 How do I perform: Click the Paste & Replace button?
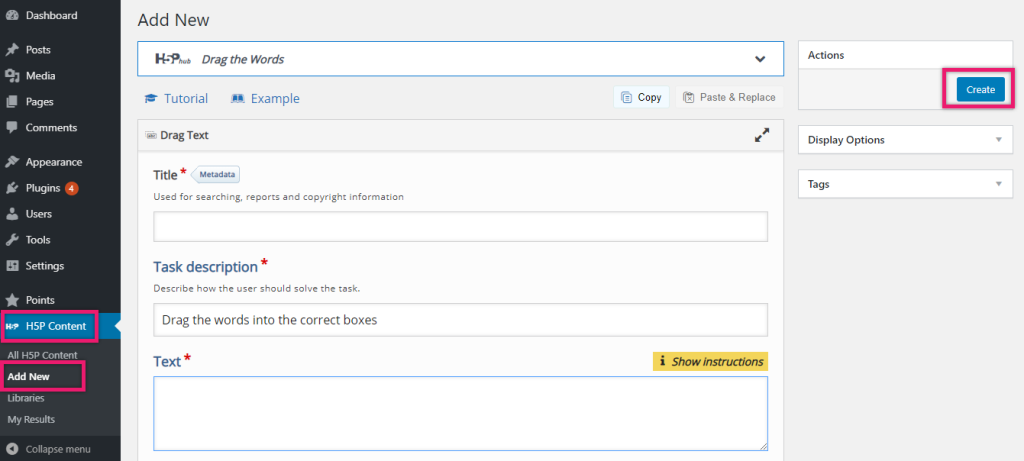tap(729, 97)
